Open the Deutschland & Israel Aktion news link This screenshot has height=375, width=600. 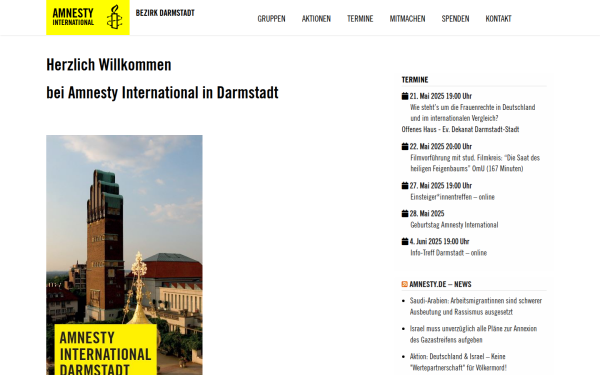coord(458,362)
